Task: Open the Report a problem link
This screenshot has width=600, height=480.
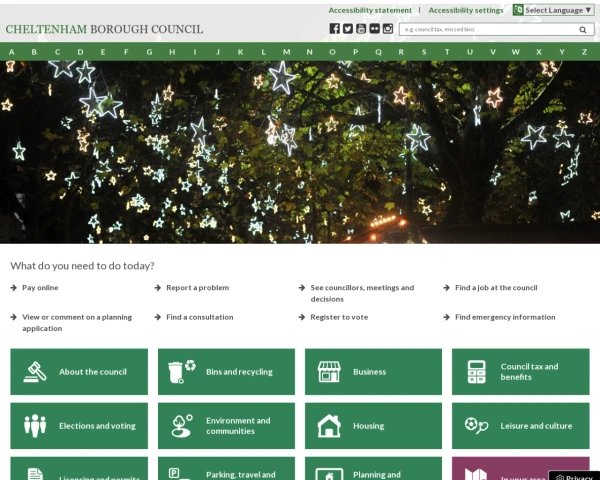Action: [197, 287]
